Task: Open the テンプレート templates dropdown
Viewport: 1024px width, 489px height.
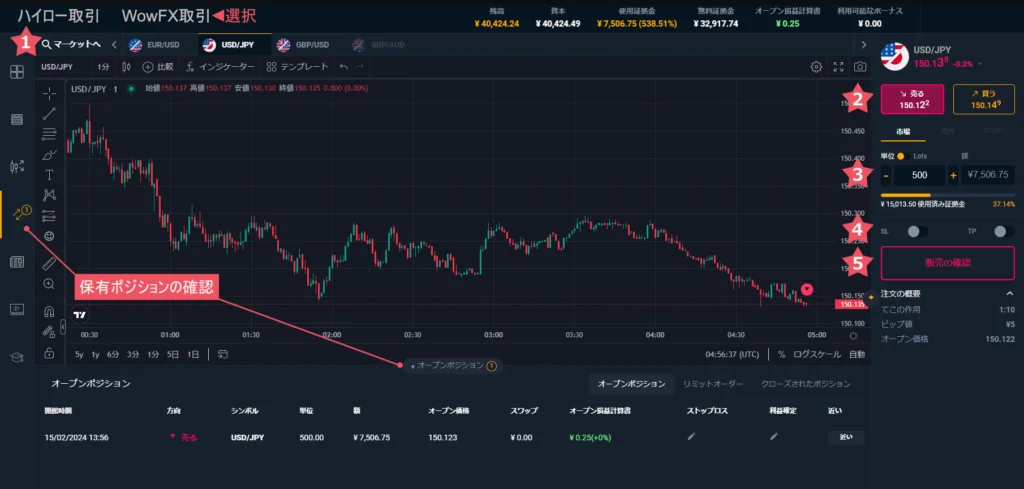Action: [x=297, y=67]
